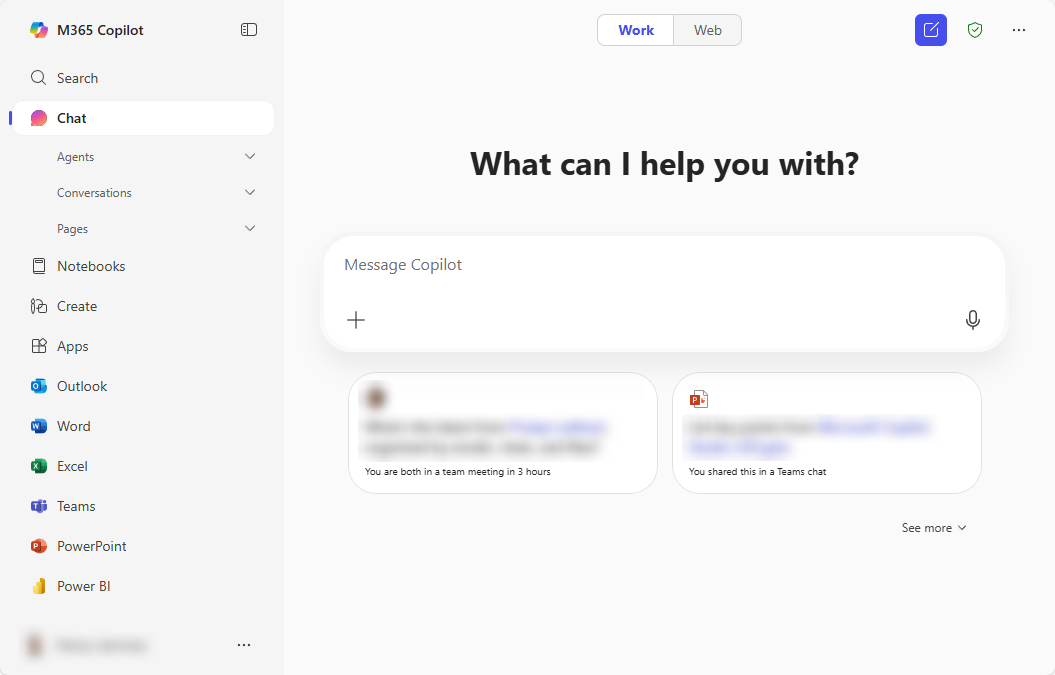Launch Teams from the sidebar
Screen dimensions: 1055x675
[76, 506]
